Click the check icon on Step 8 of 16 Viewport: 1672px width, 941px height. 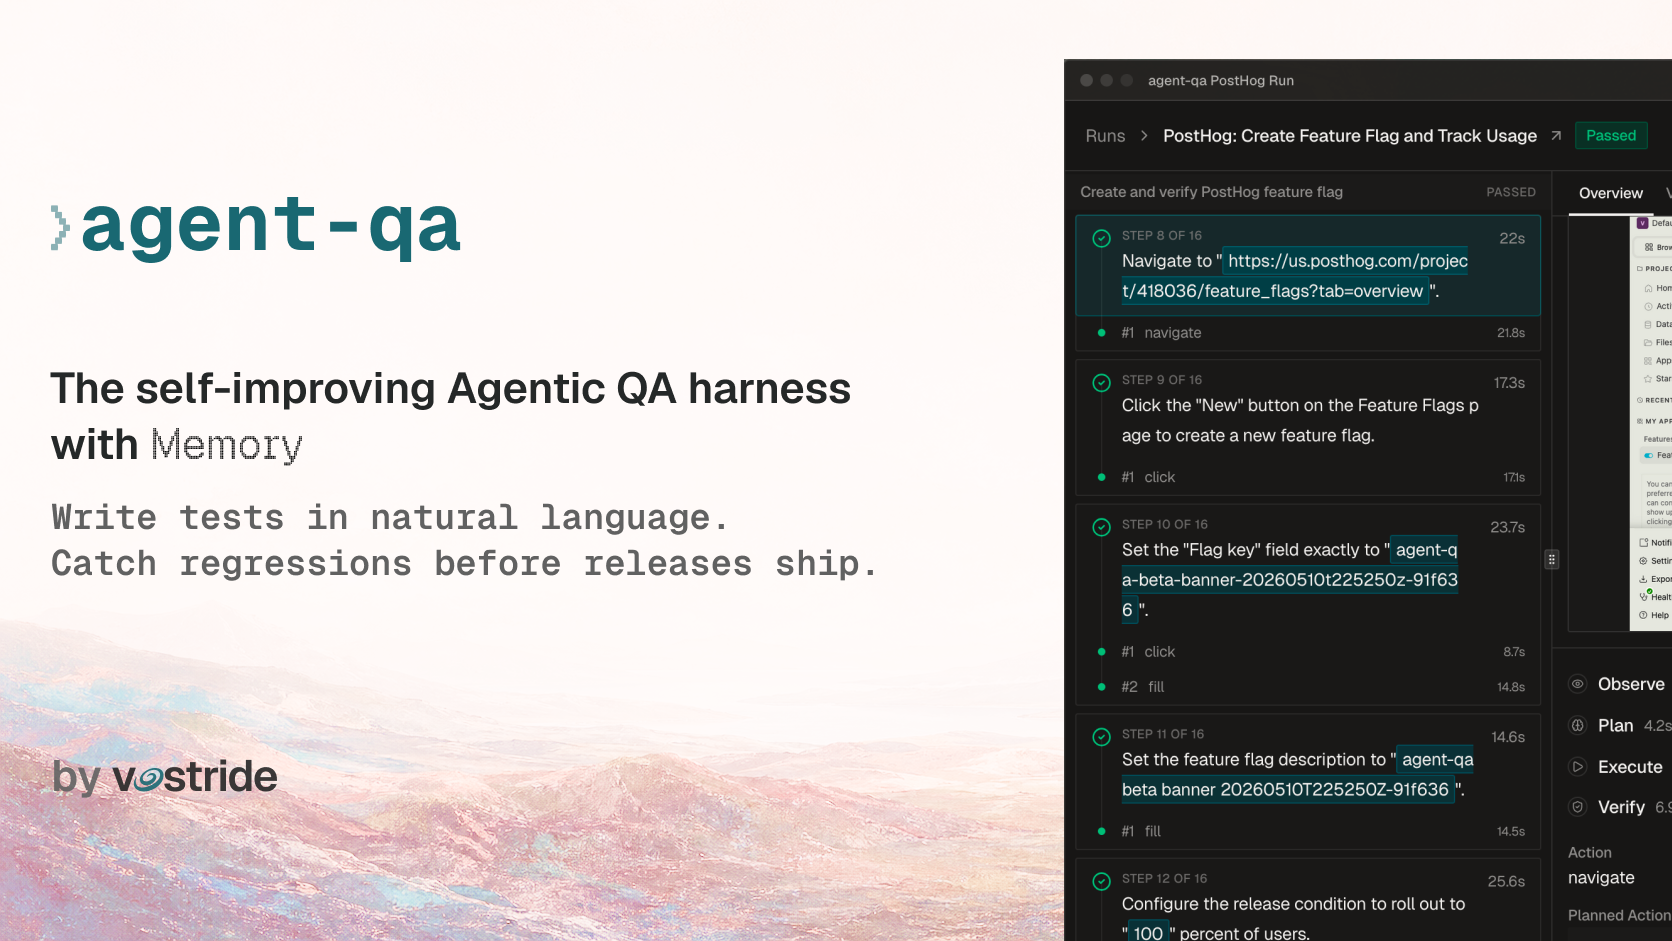click(x=1101, y=238)
